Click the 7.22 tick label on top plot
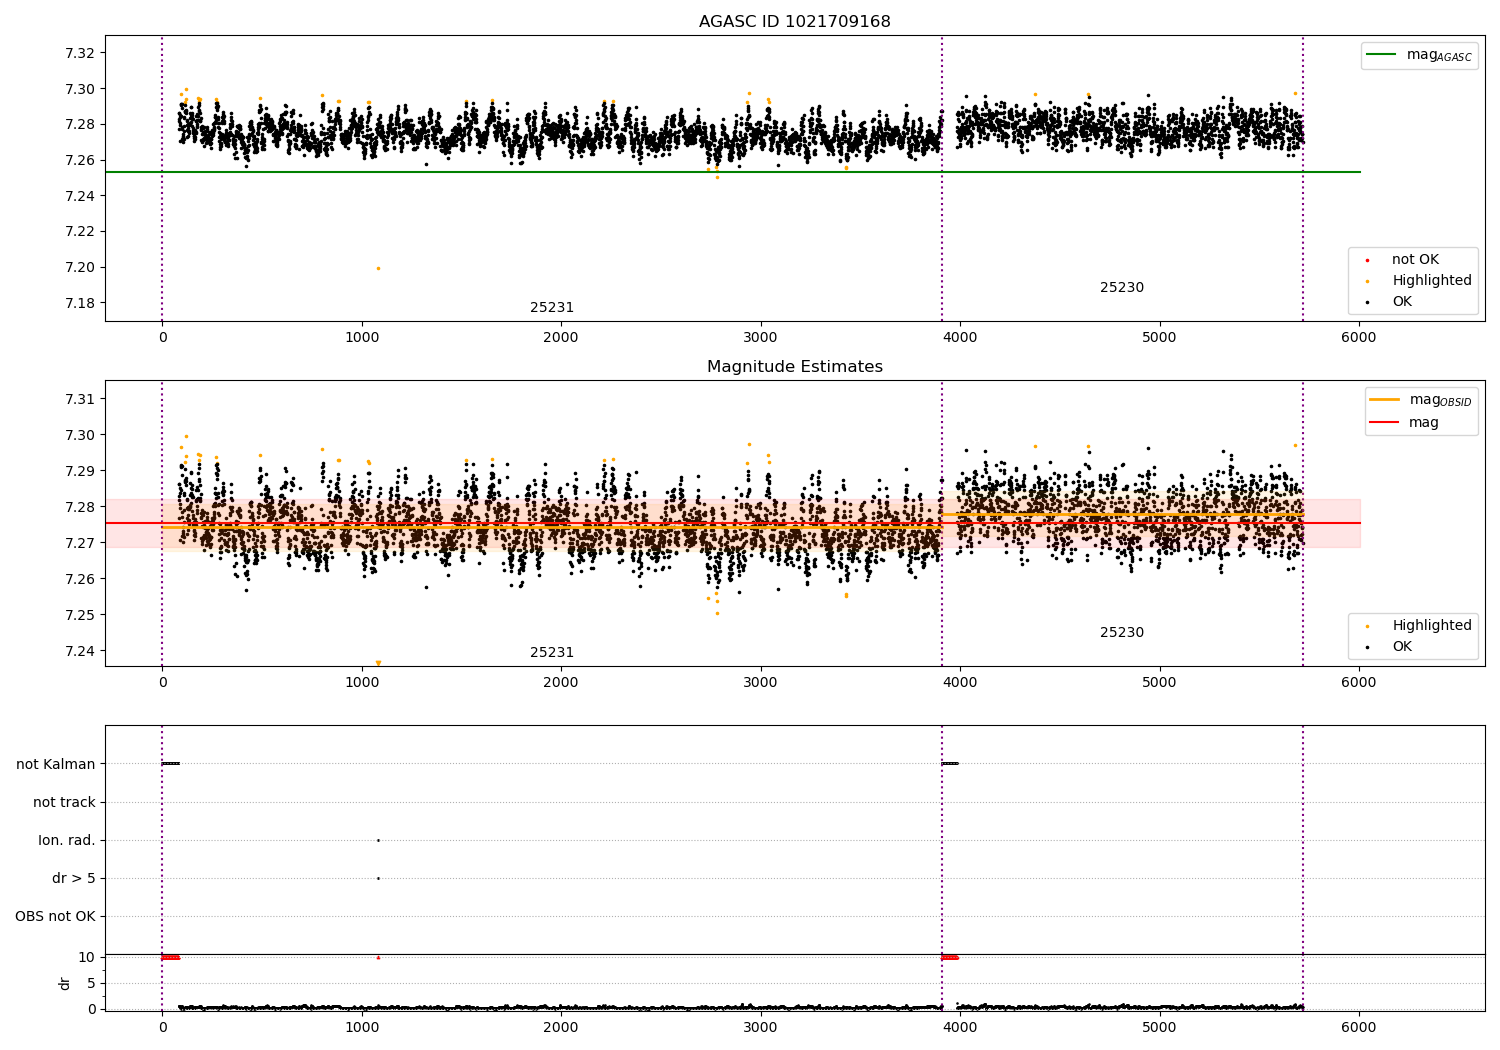The width and height of the screenshot is (1500, 1050). pyautogui.click(x=78, y=232)
